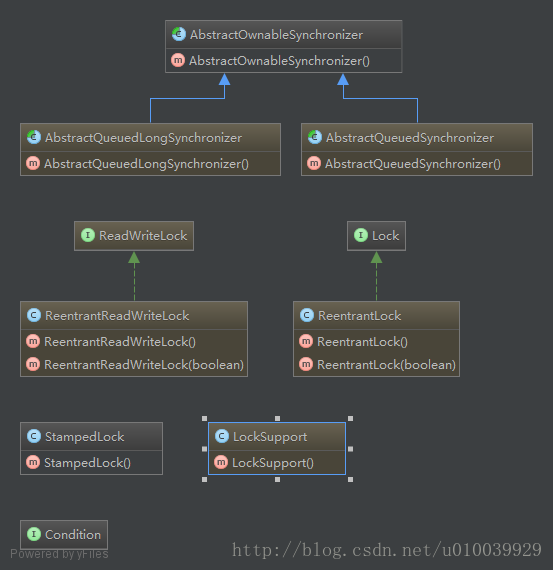Click the StampedLock() method icon
This screenshot has width=553, height=570.
[33, 462]
